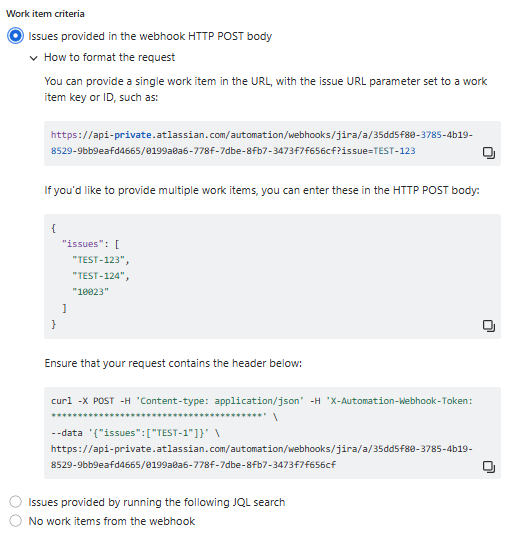Click the "TEST-124", line in JSON body
The height and width of the screenshot is (541, 513).
[x=101, y=276]
